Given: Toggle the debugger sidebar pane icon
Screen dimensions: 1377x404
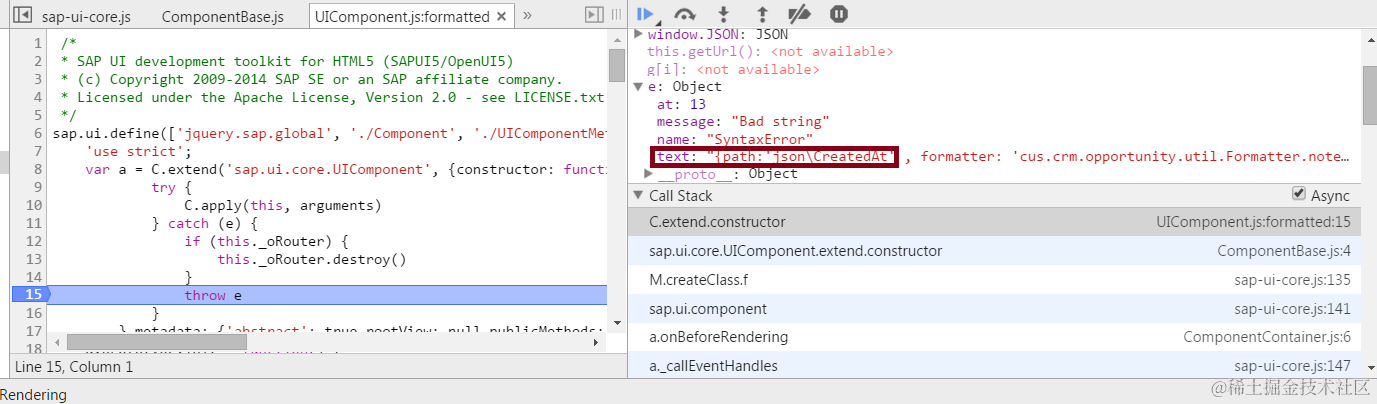Looking at the screenshot, I should tap(594, 15).
